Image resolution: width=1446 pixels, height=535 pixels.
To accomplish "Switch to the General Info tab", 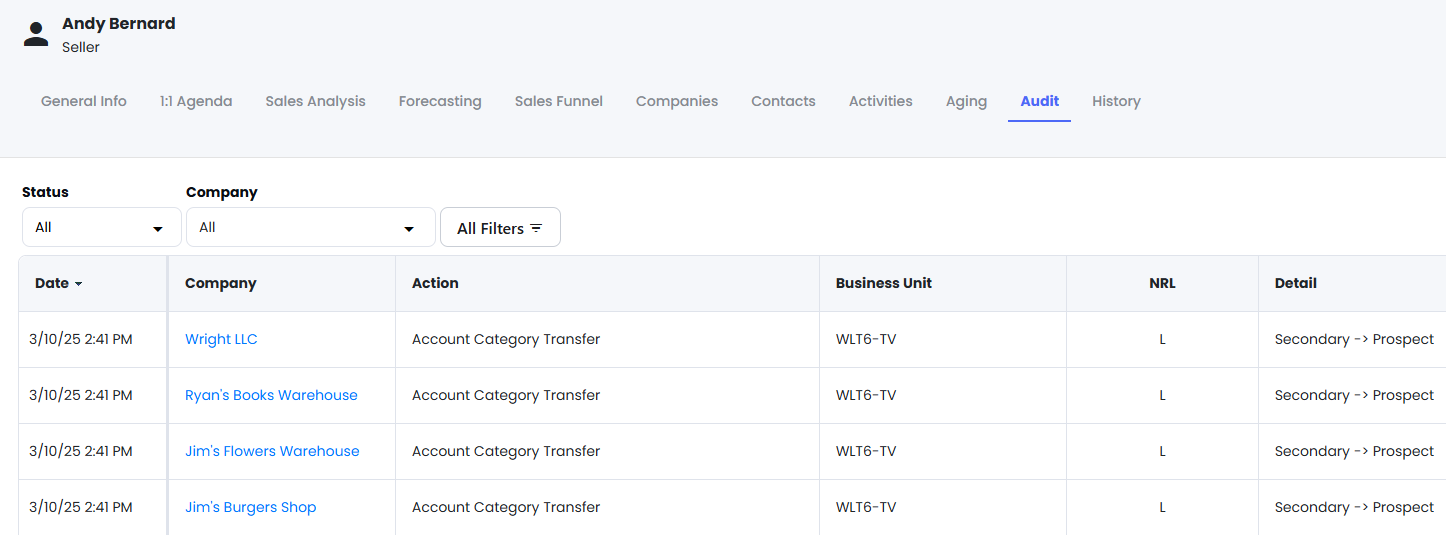I will (x=84, y=101).
